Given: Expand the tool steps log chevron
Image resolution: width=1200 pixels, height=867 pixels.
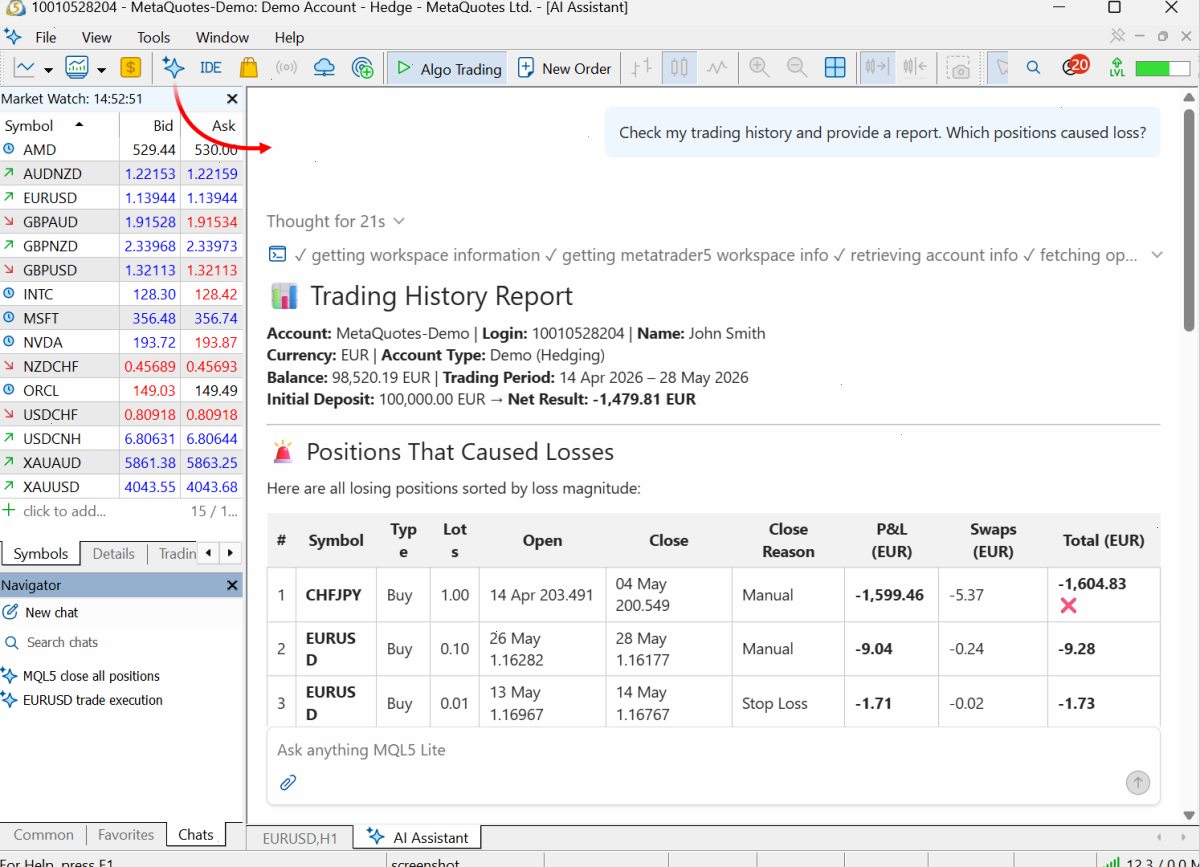Looking at the screenshot, I should [x=1157, y=255].
